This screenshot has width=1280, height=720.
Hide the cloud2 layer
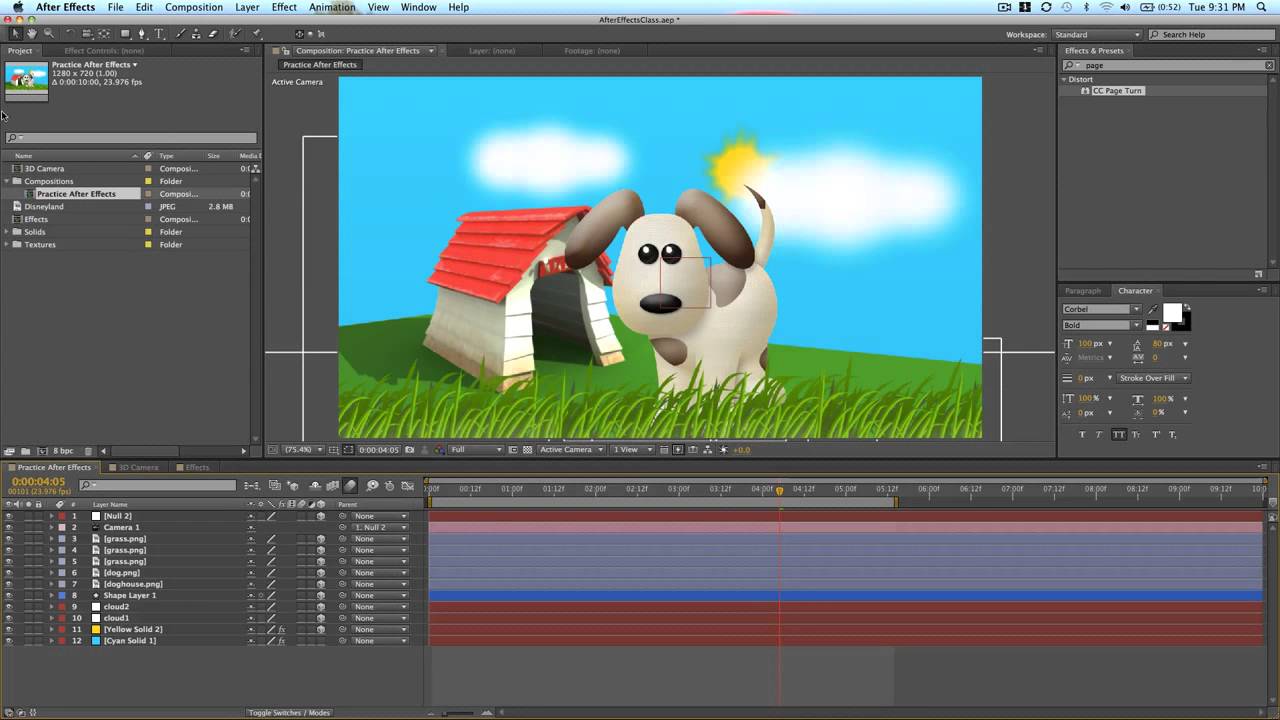pos(9,607)
